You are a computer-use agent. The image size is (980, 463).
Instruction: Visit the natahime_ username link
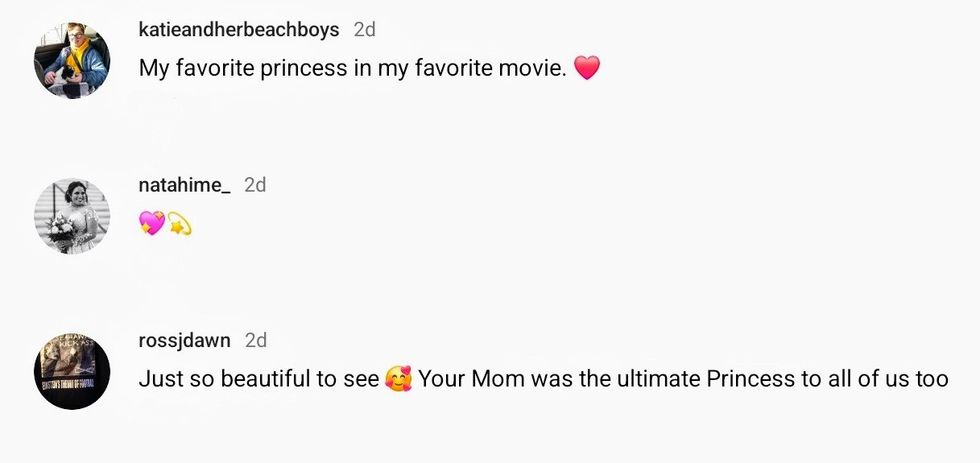(x=184, y=185)
